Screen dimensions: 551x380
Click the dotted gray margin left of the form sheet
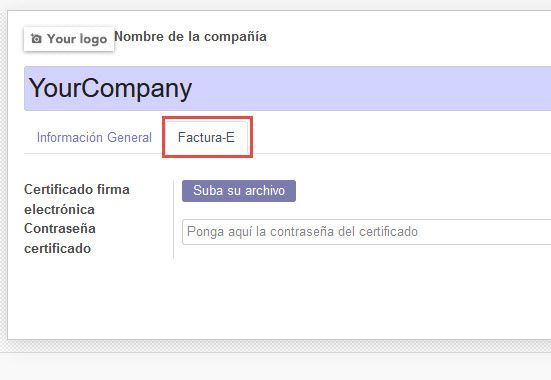[3, 176]
